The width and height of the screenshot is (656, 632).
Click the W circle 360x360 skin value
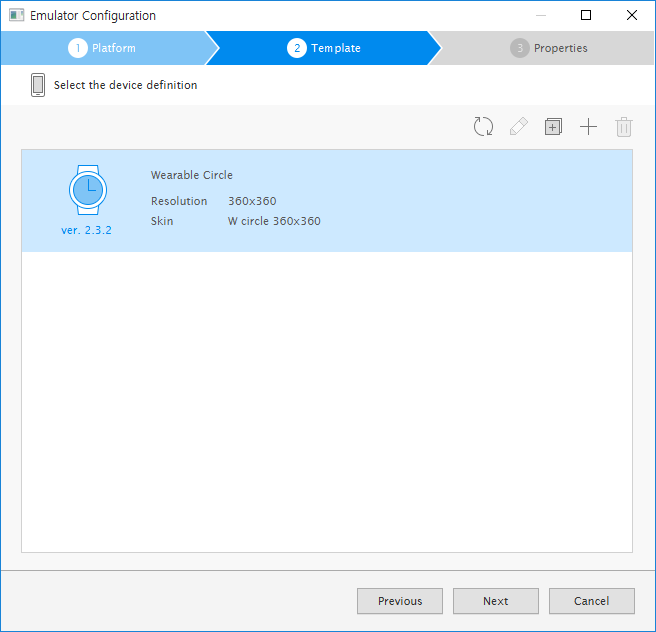tap(274, 221)
